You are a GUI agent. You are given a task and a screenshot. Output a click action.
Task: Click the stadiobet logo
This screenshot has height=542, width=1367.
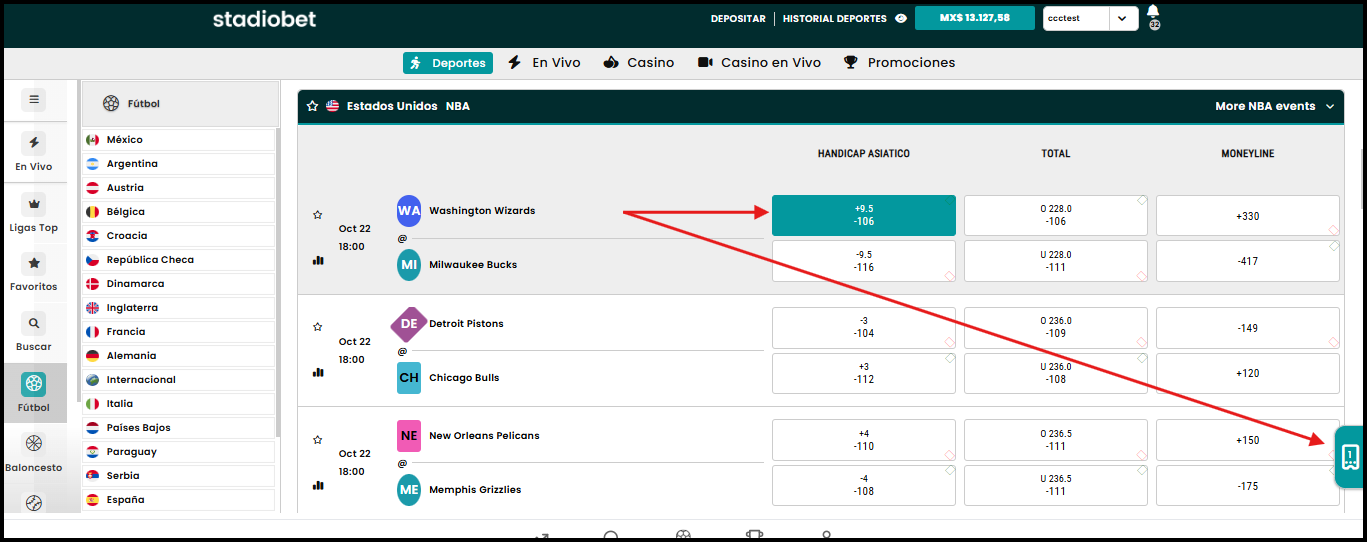tap(264, 19)
